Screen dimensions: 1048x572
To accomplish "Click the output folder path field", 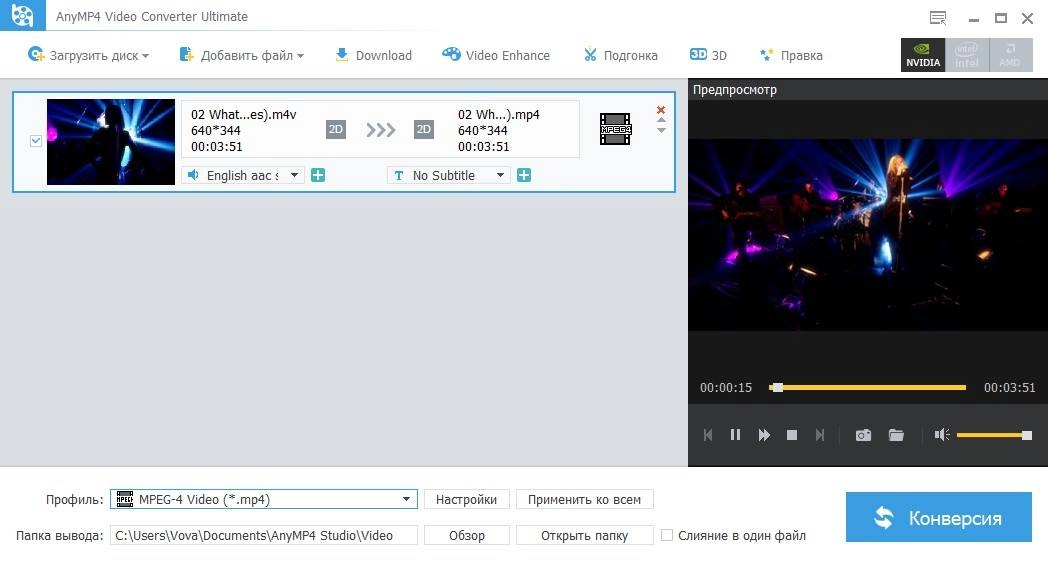I will coord(263,535).
